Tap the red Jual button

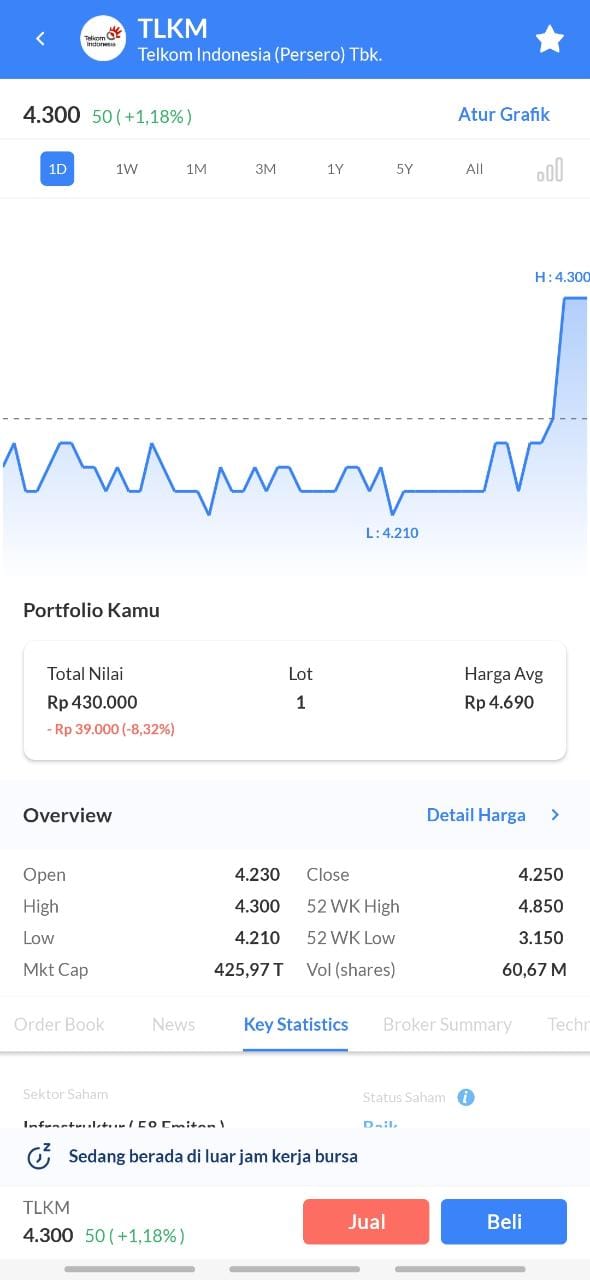(366, 1221)
